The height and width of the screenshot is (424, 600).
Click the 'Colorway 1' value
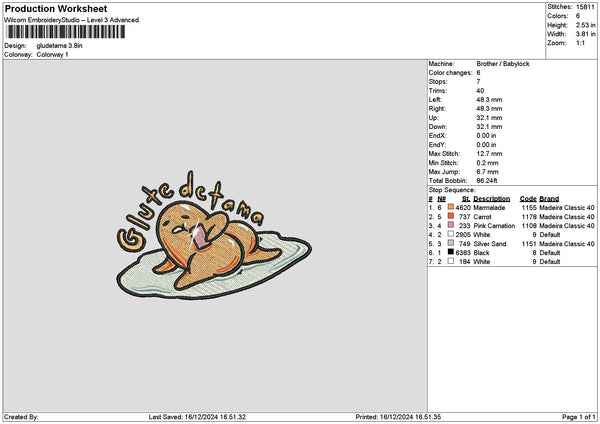click(x=52, y=54)
